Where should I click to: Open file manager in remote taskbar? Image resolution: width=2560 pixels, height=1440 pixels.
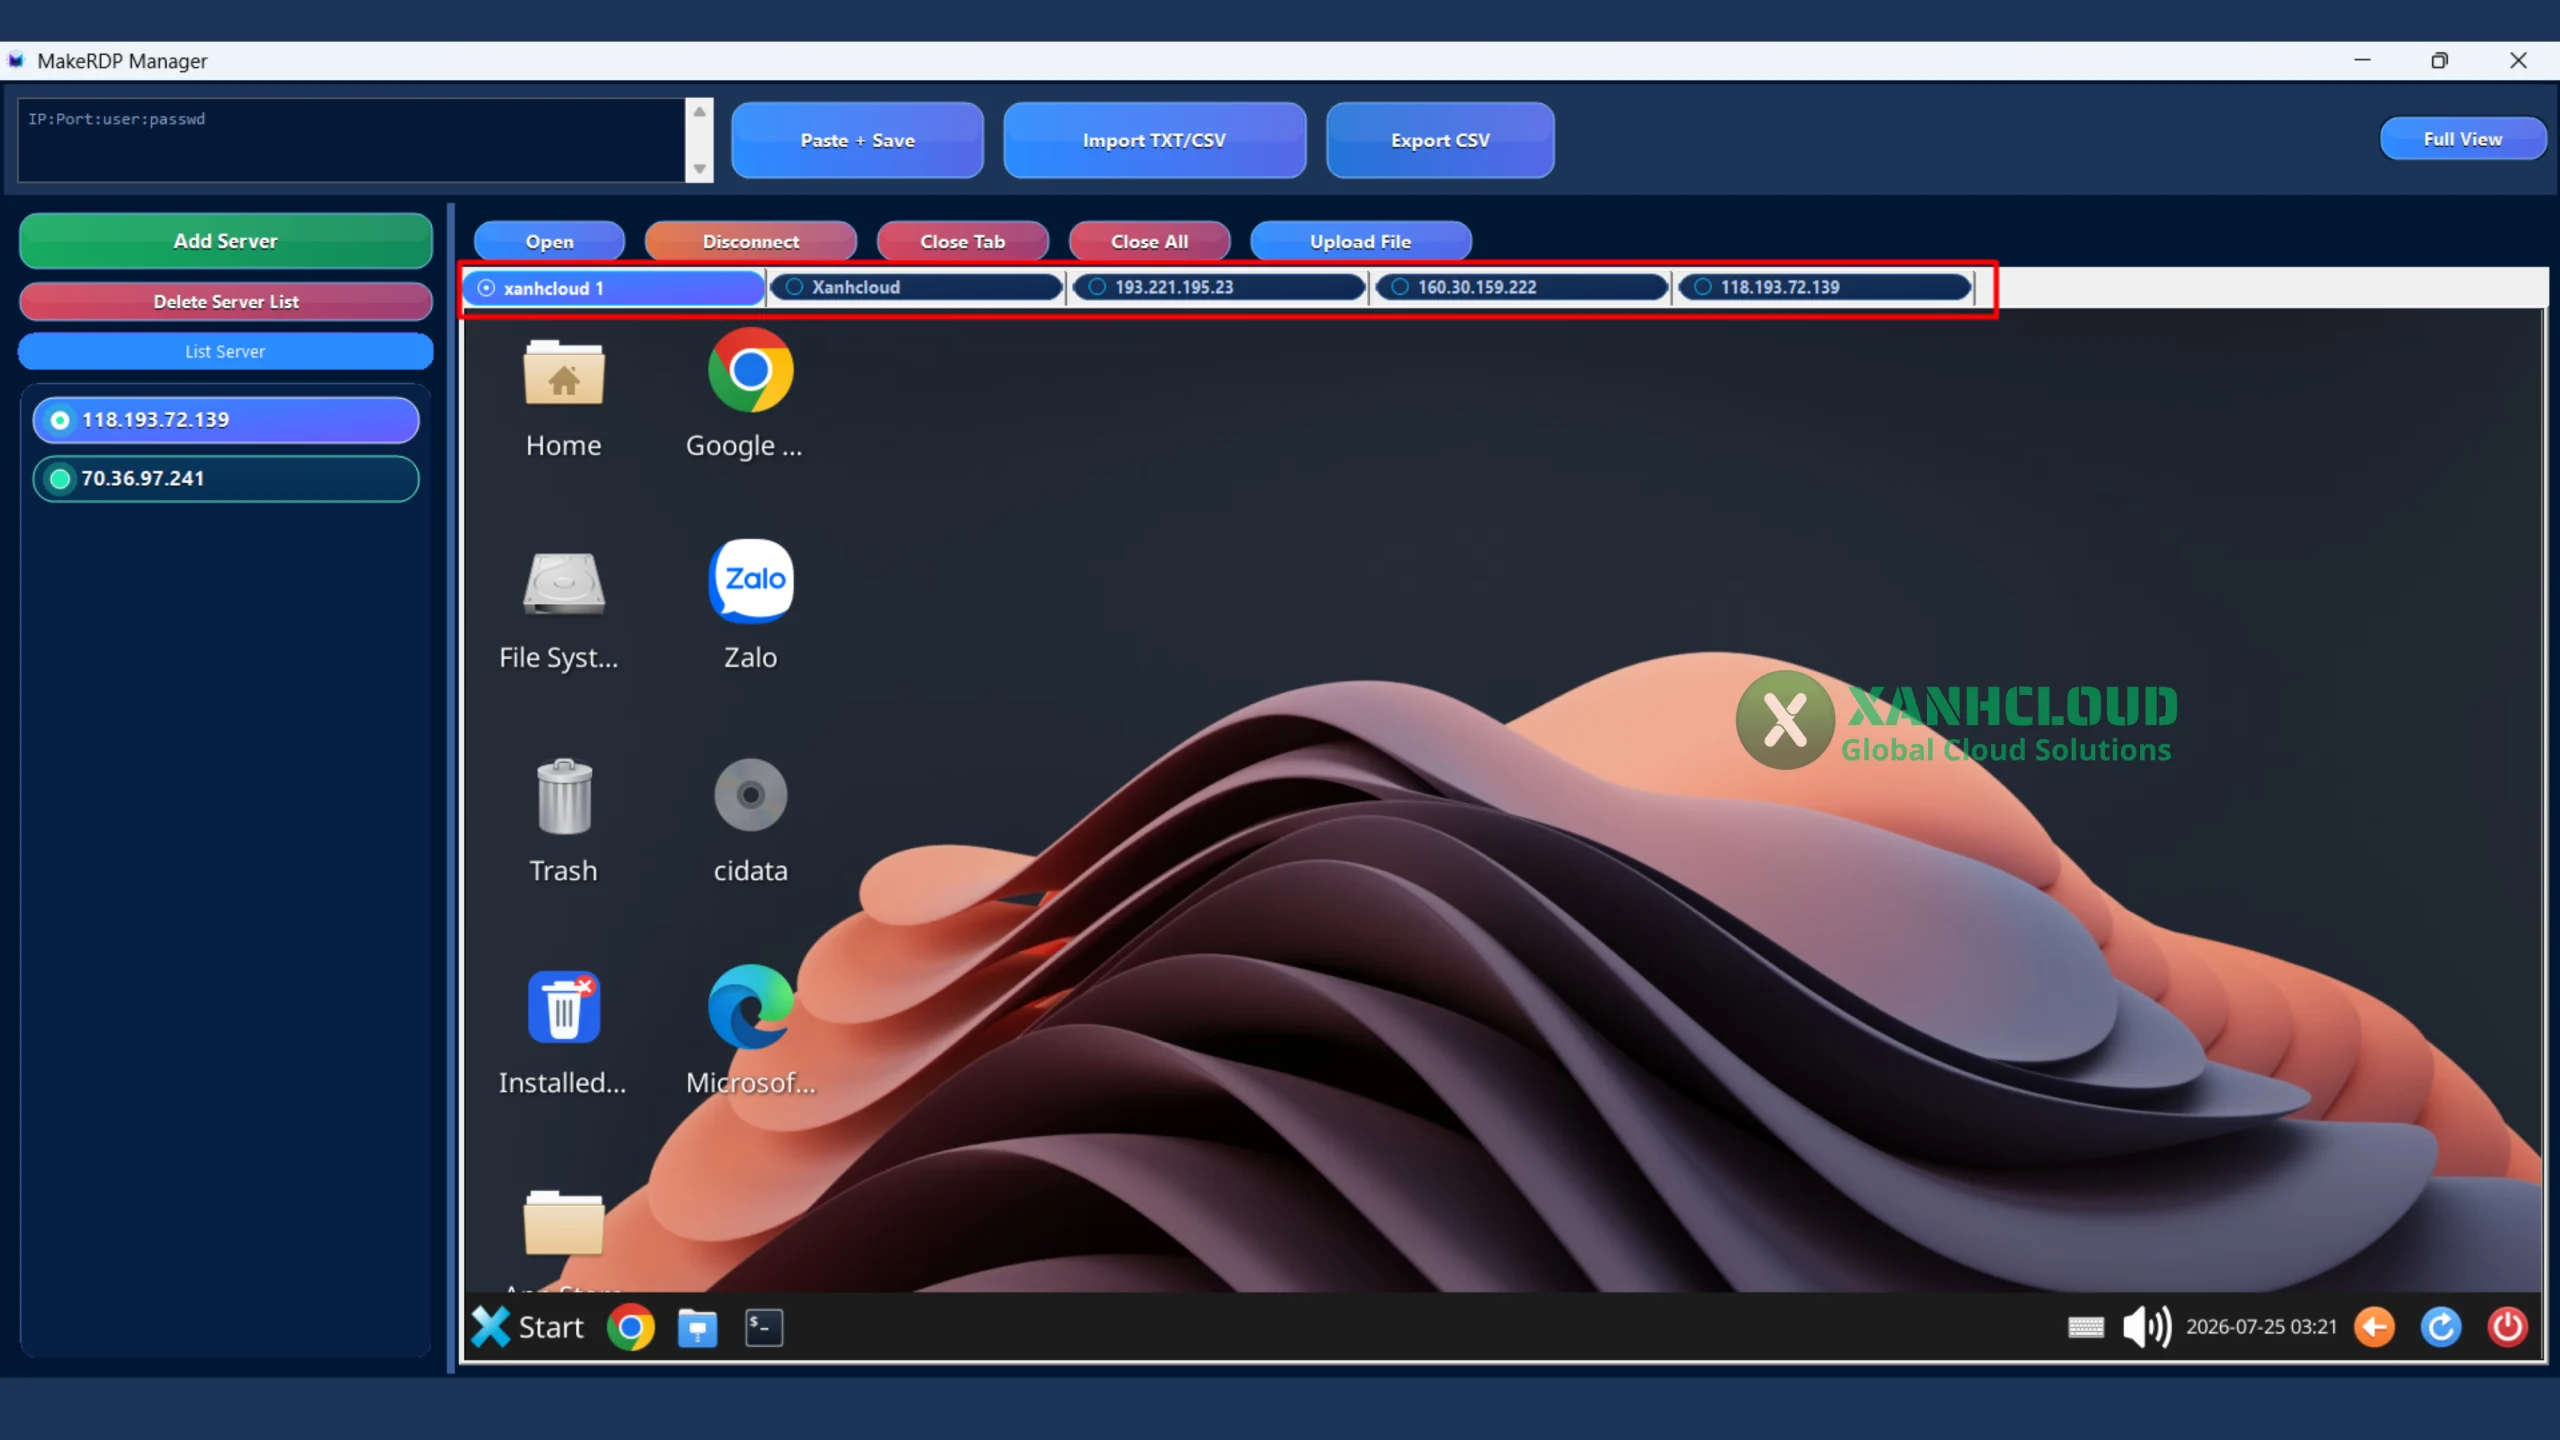point(697,1328)
